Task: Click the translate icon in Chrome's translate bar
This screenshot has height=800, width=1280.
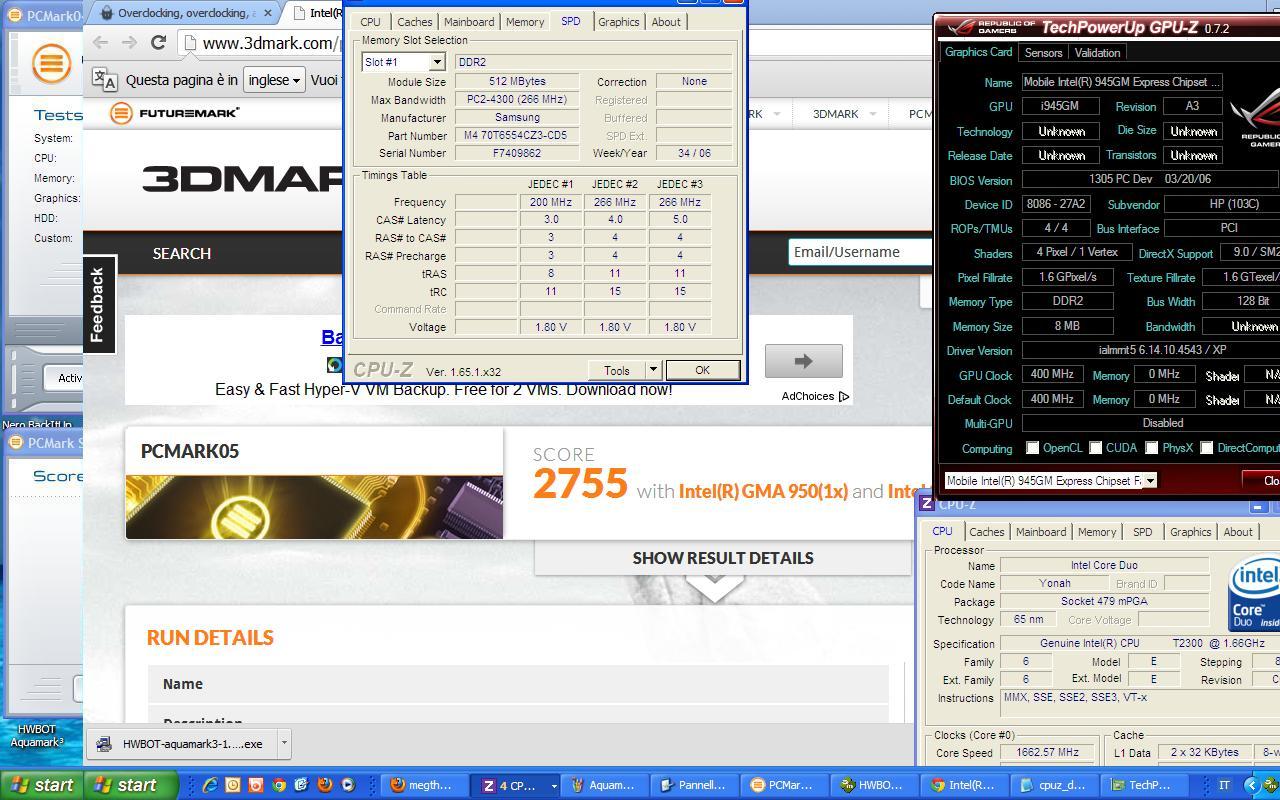Action: [104, 80]
